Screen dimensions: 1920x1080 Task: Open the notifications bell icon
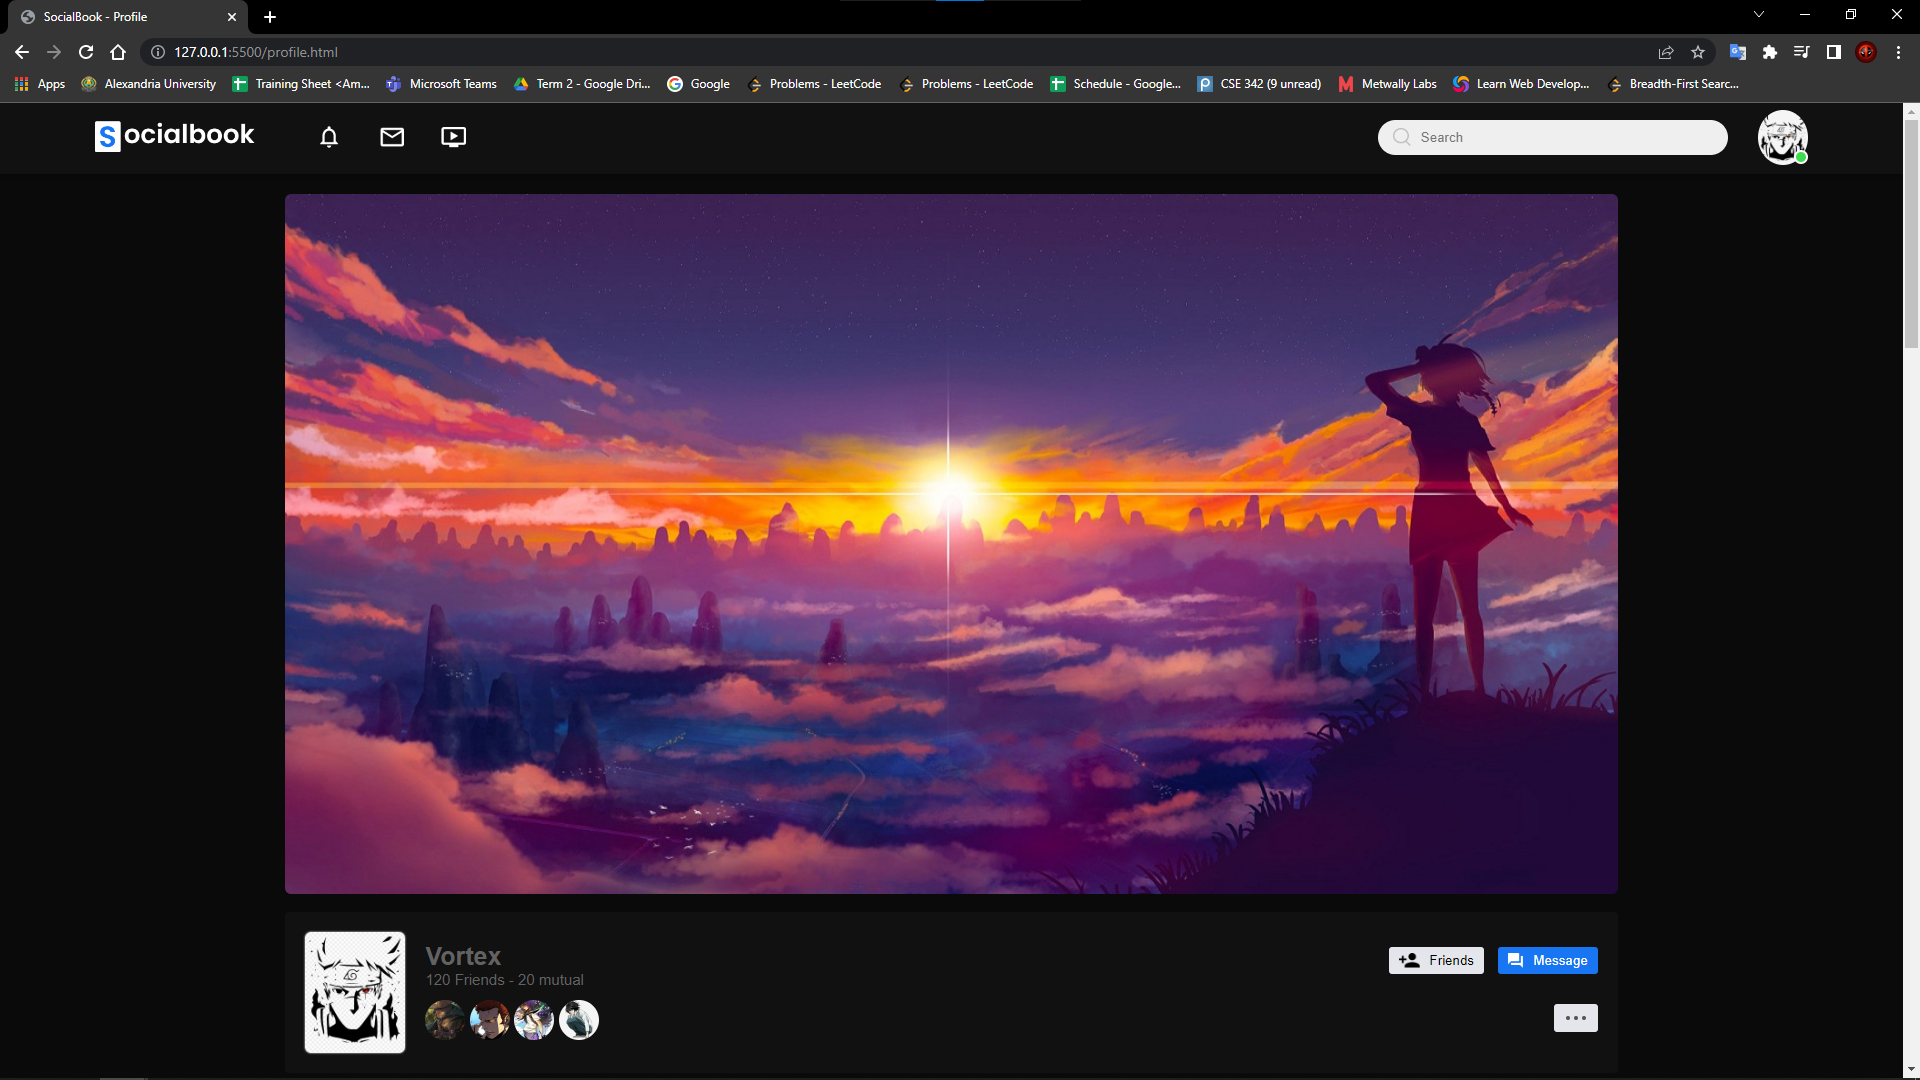coord(328,137)
